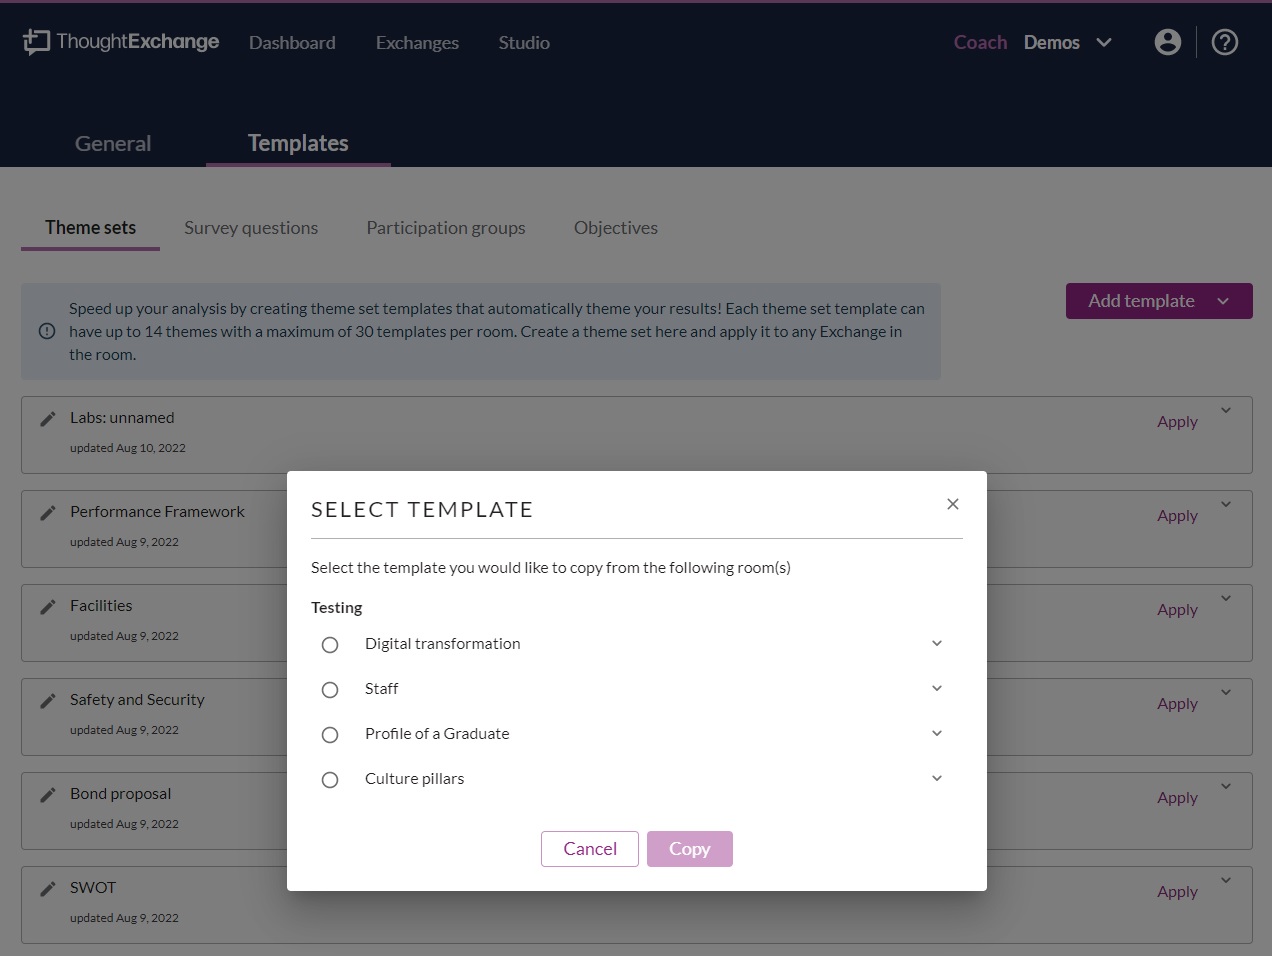Select the Digital transformation radio button

coord(330,645)
